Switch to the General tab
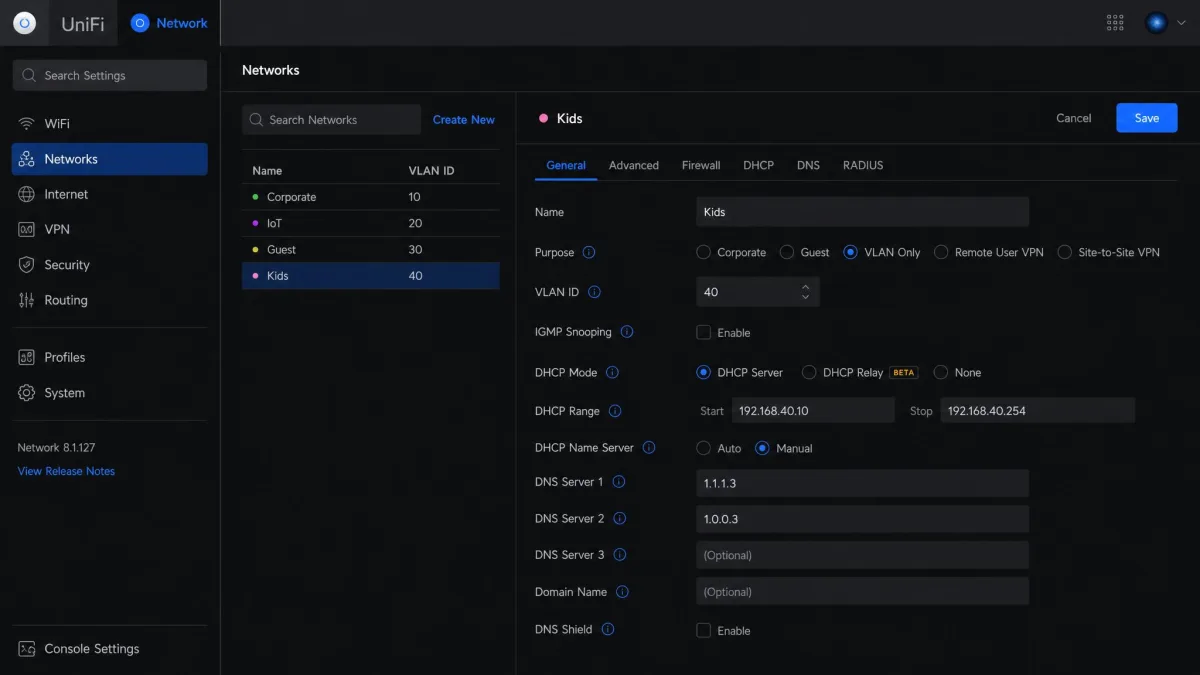The height and width of the screenshot is (675, 1200). click(x=566, y=165)
